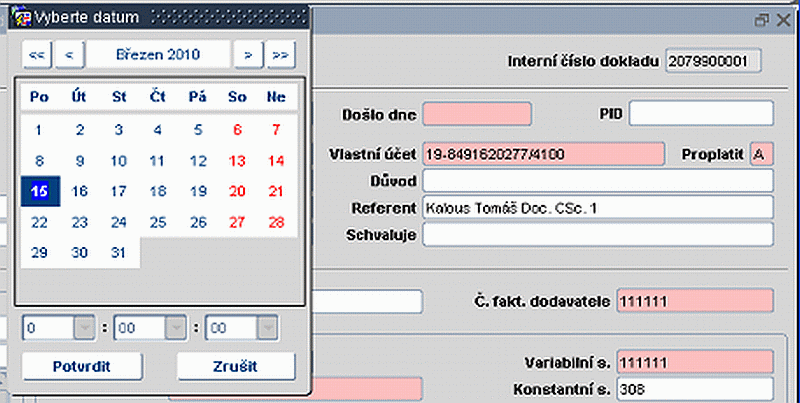Select Sunday 14 in calendar
Image resolution: width=800 pixels, height=403 pixels.
point(277,161)
